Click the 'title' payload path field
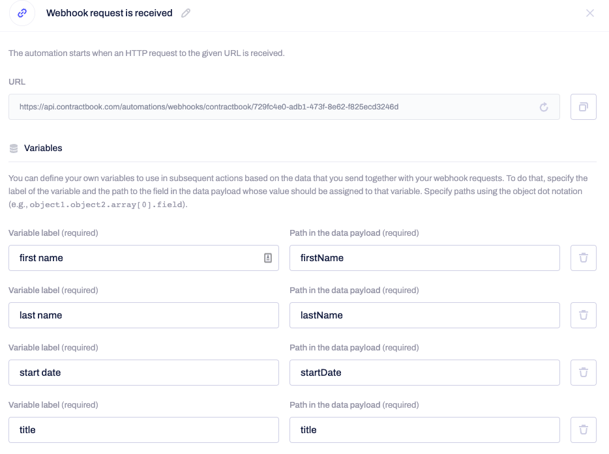 [x=425, y=430]
